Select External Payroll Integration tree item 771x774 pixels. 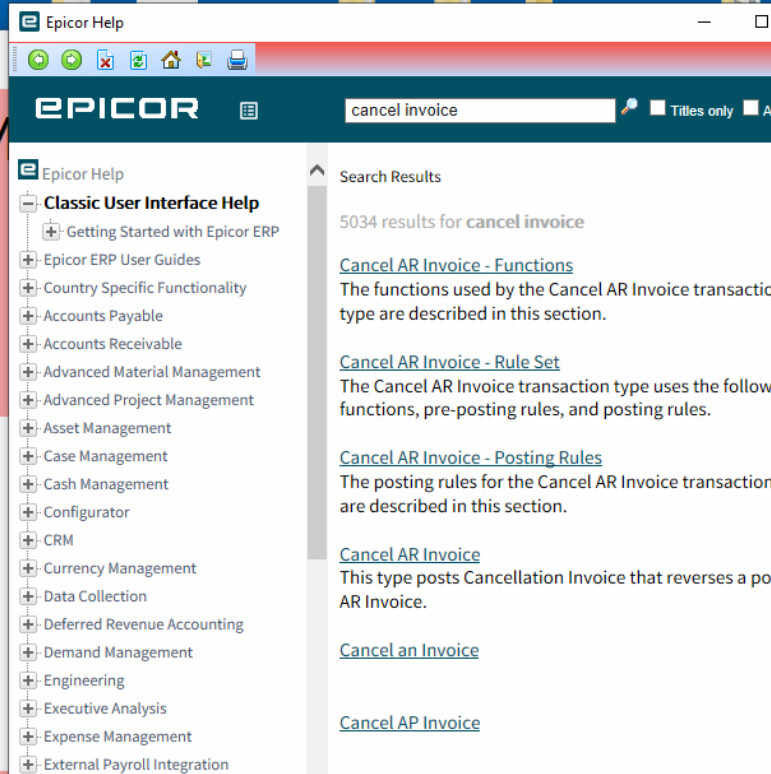click(x=136, y=765)
